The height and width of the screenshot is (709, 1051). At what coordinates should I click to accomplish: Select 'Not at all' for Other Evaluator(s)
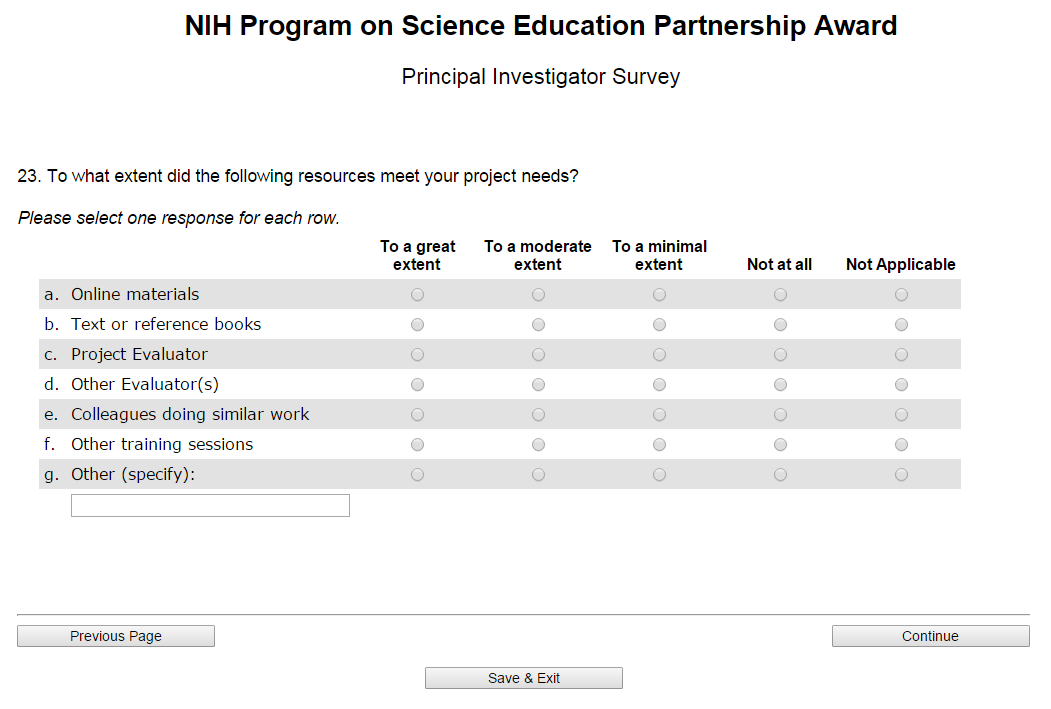point(780,385)
